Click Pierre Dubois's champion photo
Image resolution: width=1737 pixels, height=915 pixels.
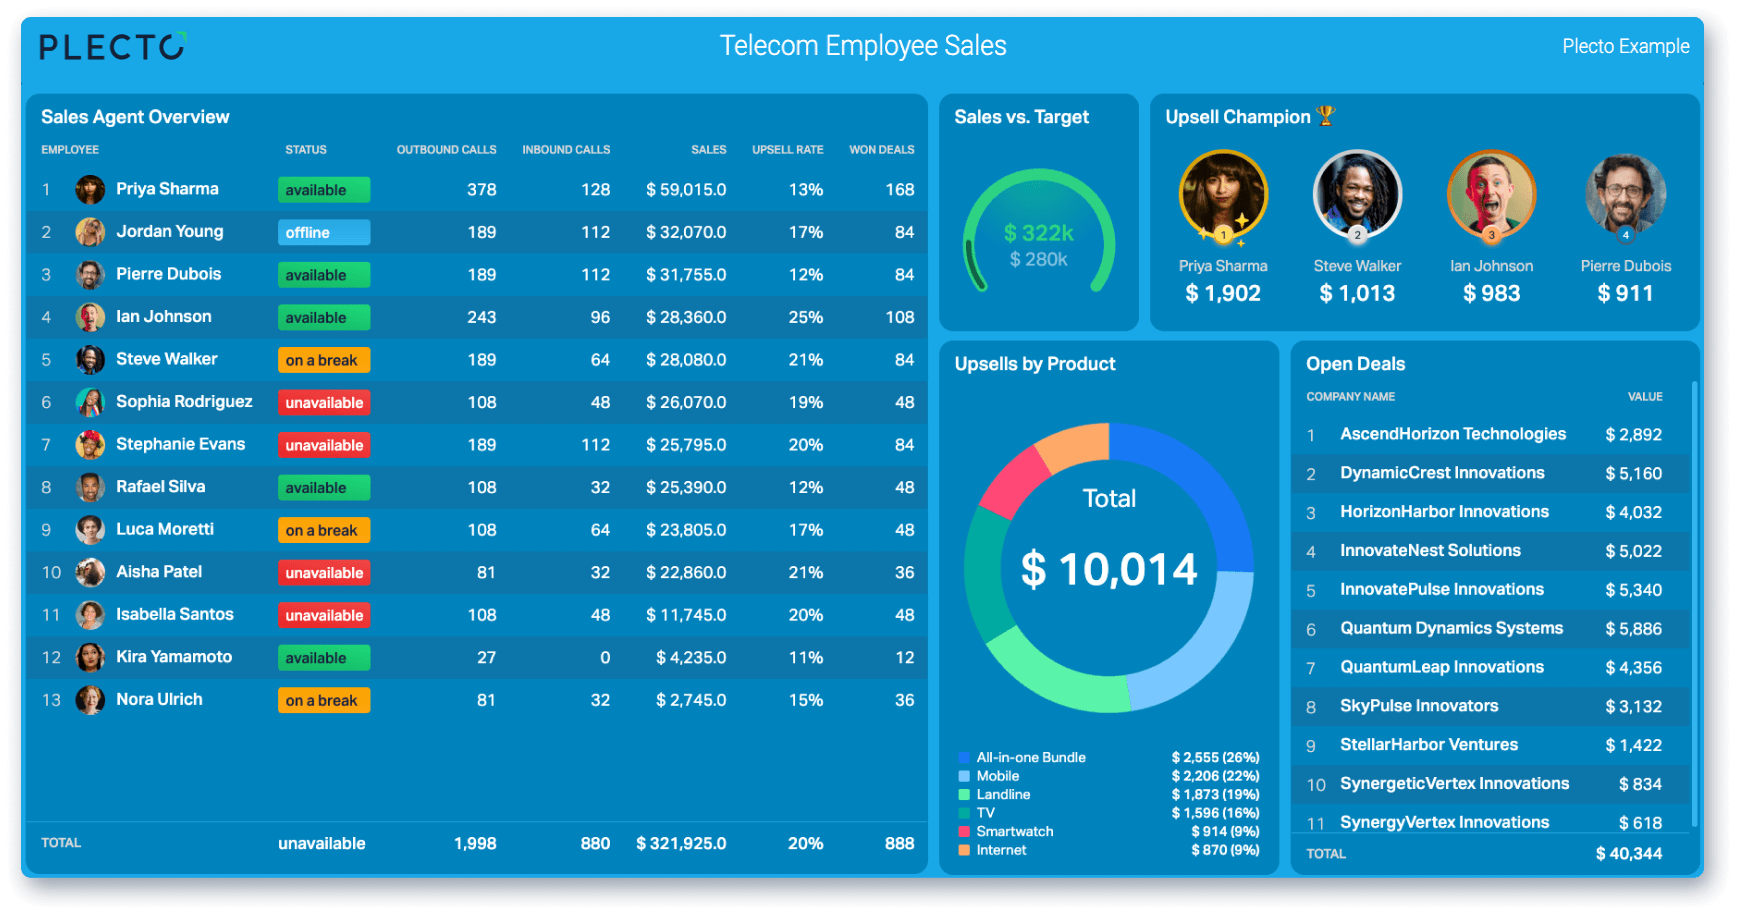pyautogui.click(x=1625, y=195)
